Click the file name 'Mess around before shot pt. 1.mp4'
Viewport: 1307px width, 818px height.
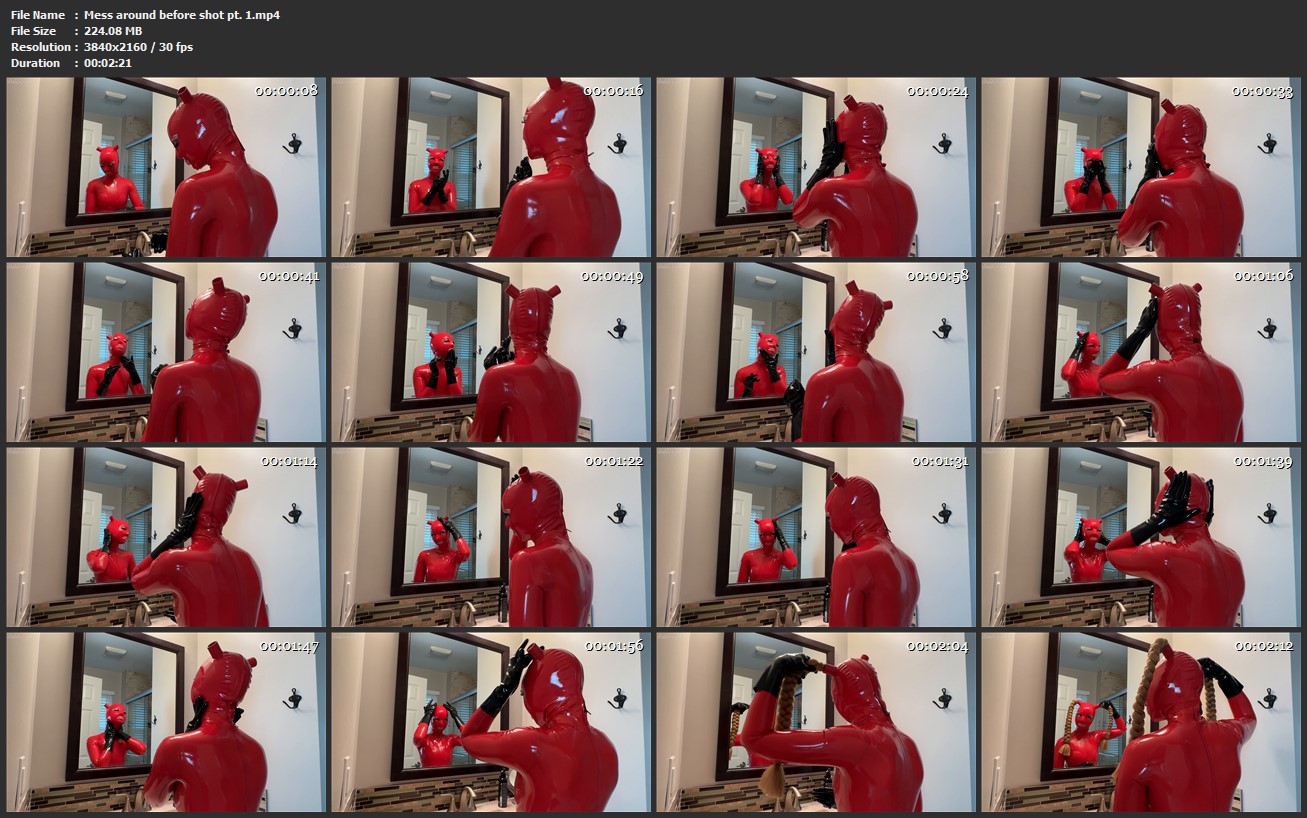click(182, 15)
